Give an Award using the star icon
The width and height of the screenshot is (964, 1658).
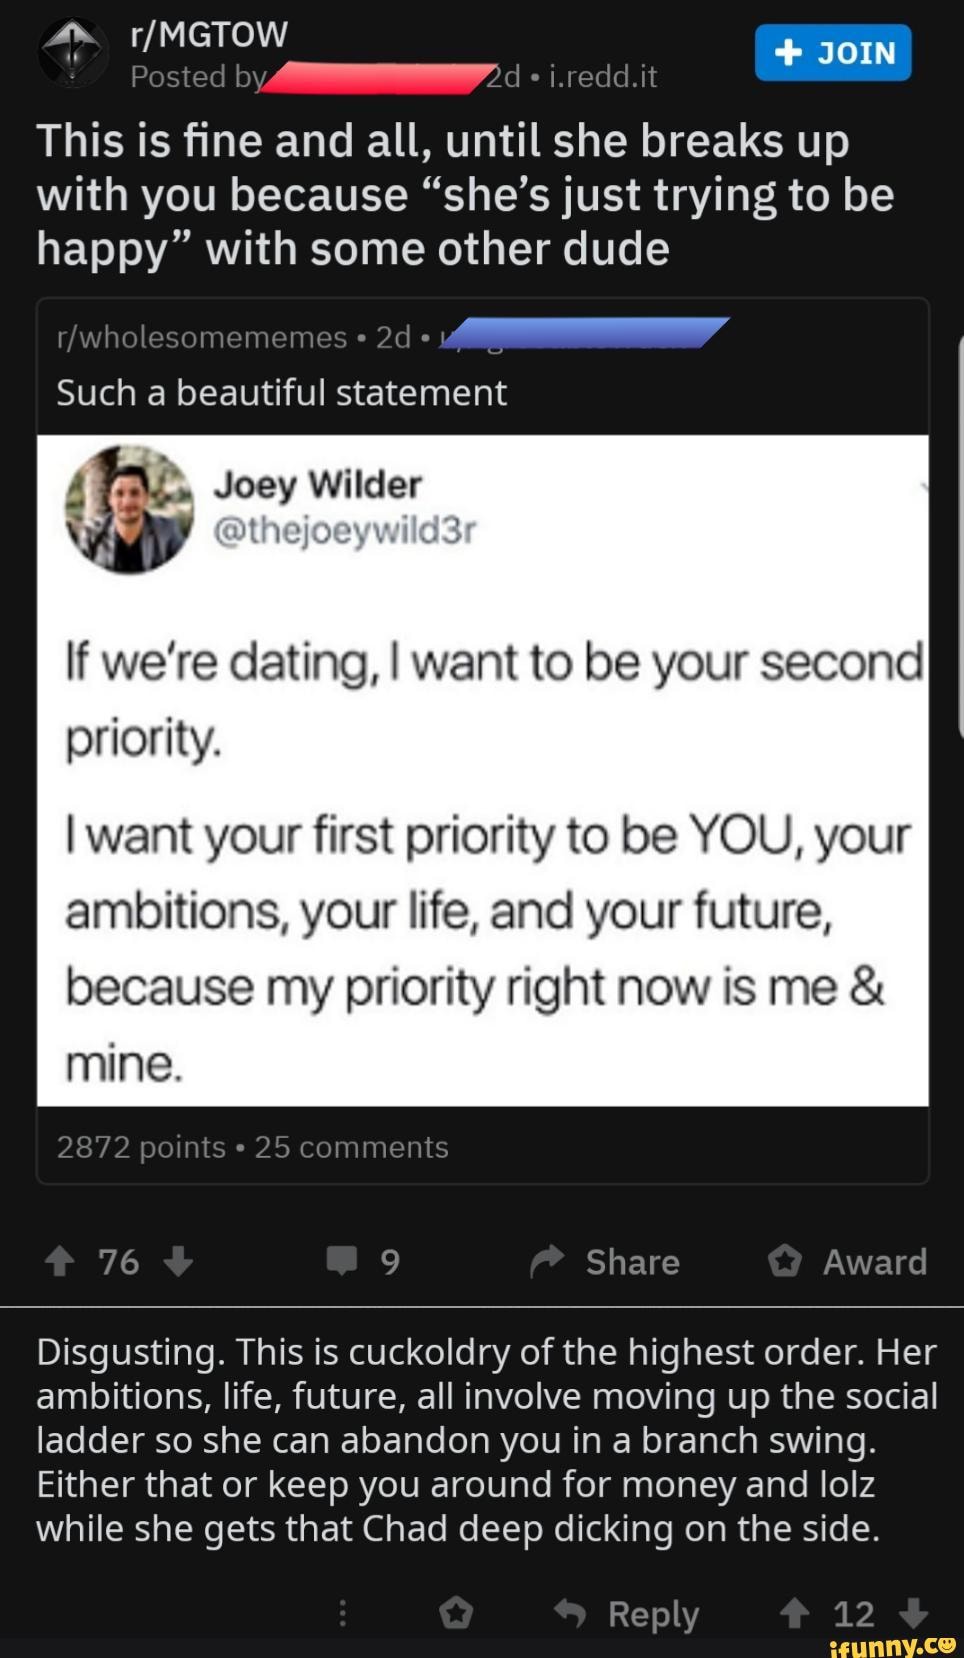pos(786,1262)
